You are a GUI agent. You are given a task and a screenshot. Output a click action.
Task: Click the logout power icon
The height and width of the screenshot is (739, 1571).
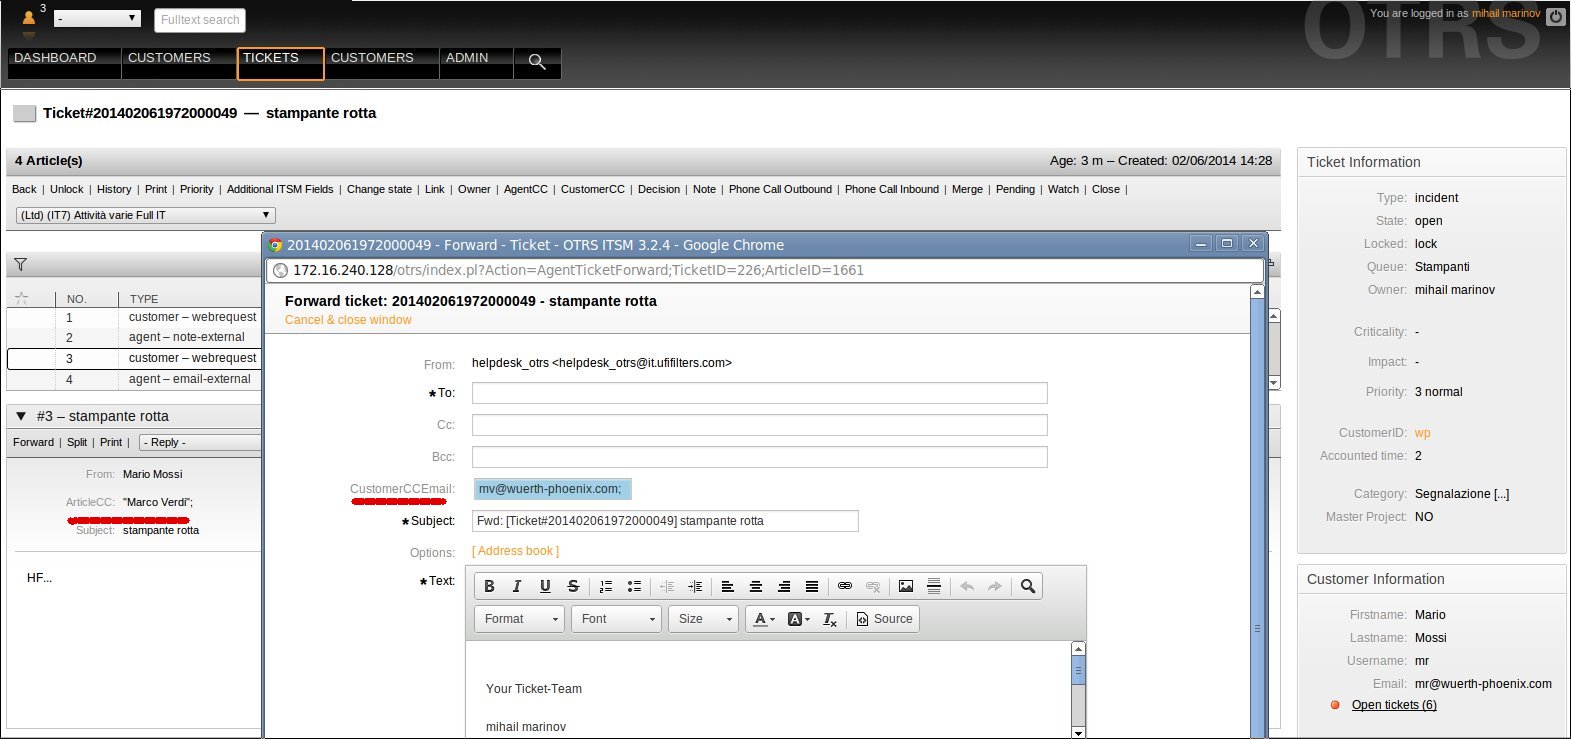pos(1556,17)
